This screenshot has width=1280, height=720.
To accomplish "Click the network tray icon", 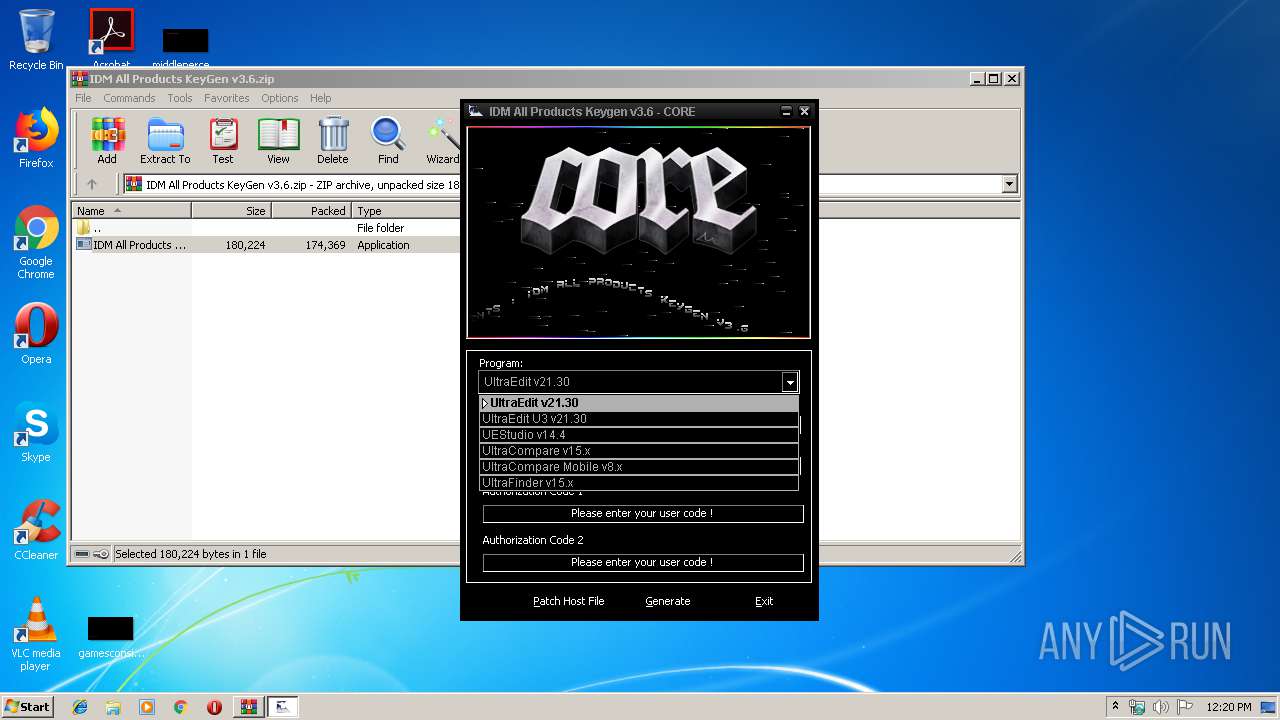I will pyautogui.click(x=1137, y=707).
